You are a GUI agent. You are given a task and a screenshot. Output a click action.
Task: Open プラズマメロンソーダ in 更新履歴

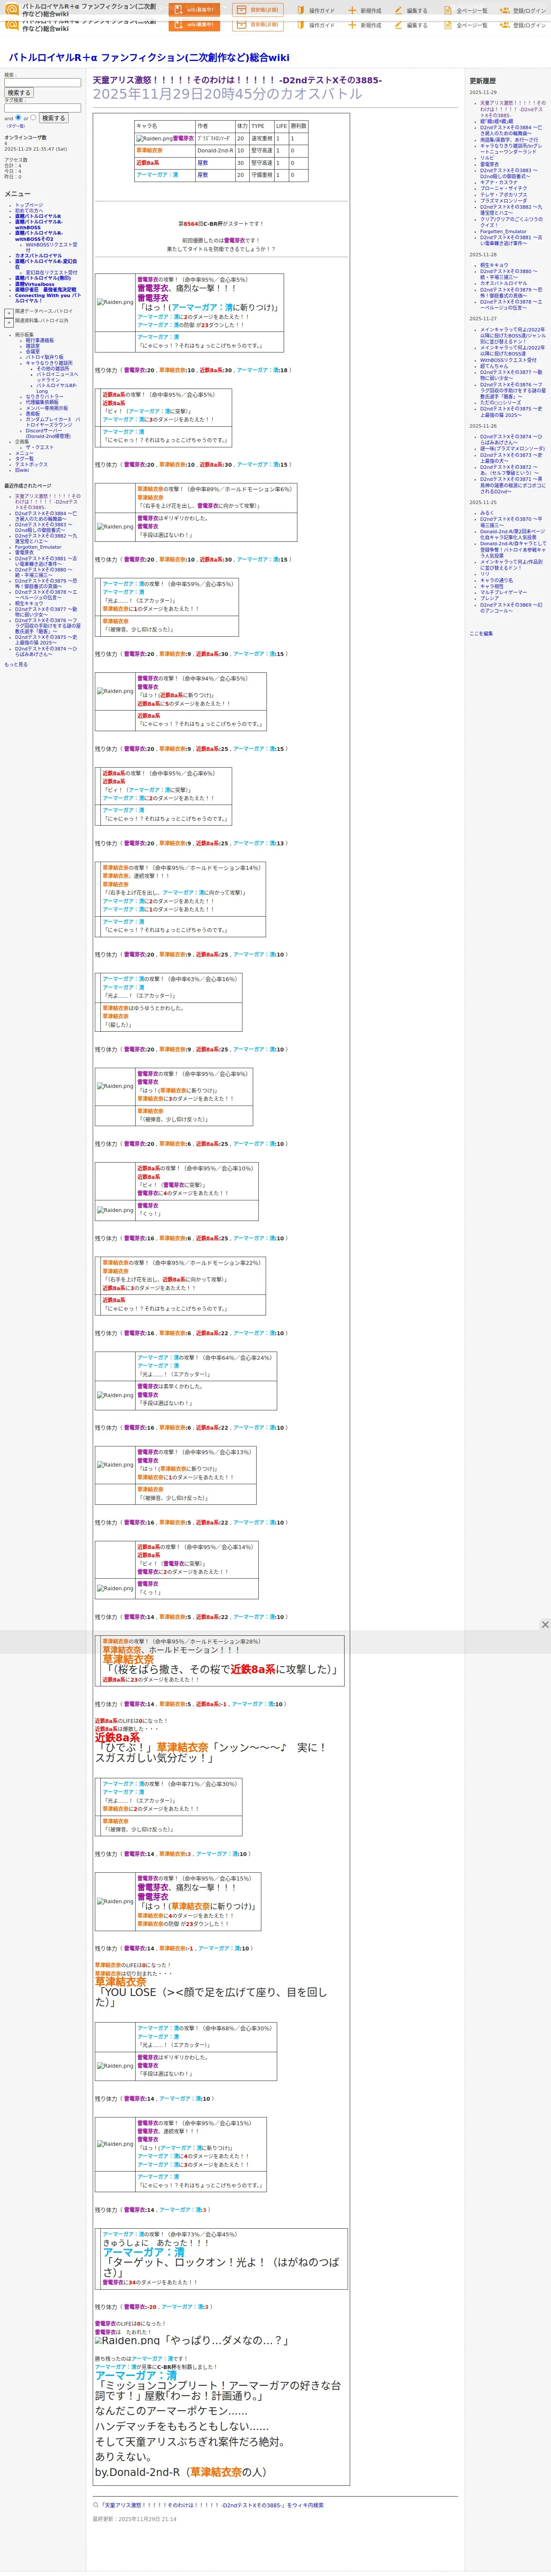[x=503, y=200]
